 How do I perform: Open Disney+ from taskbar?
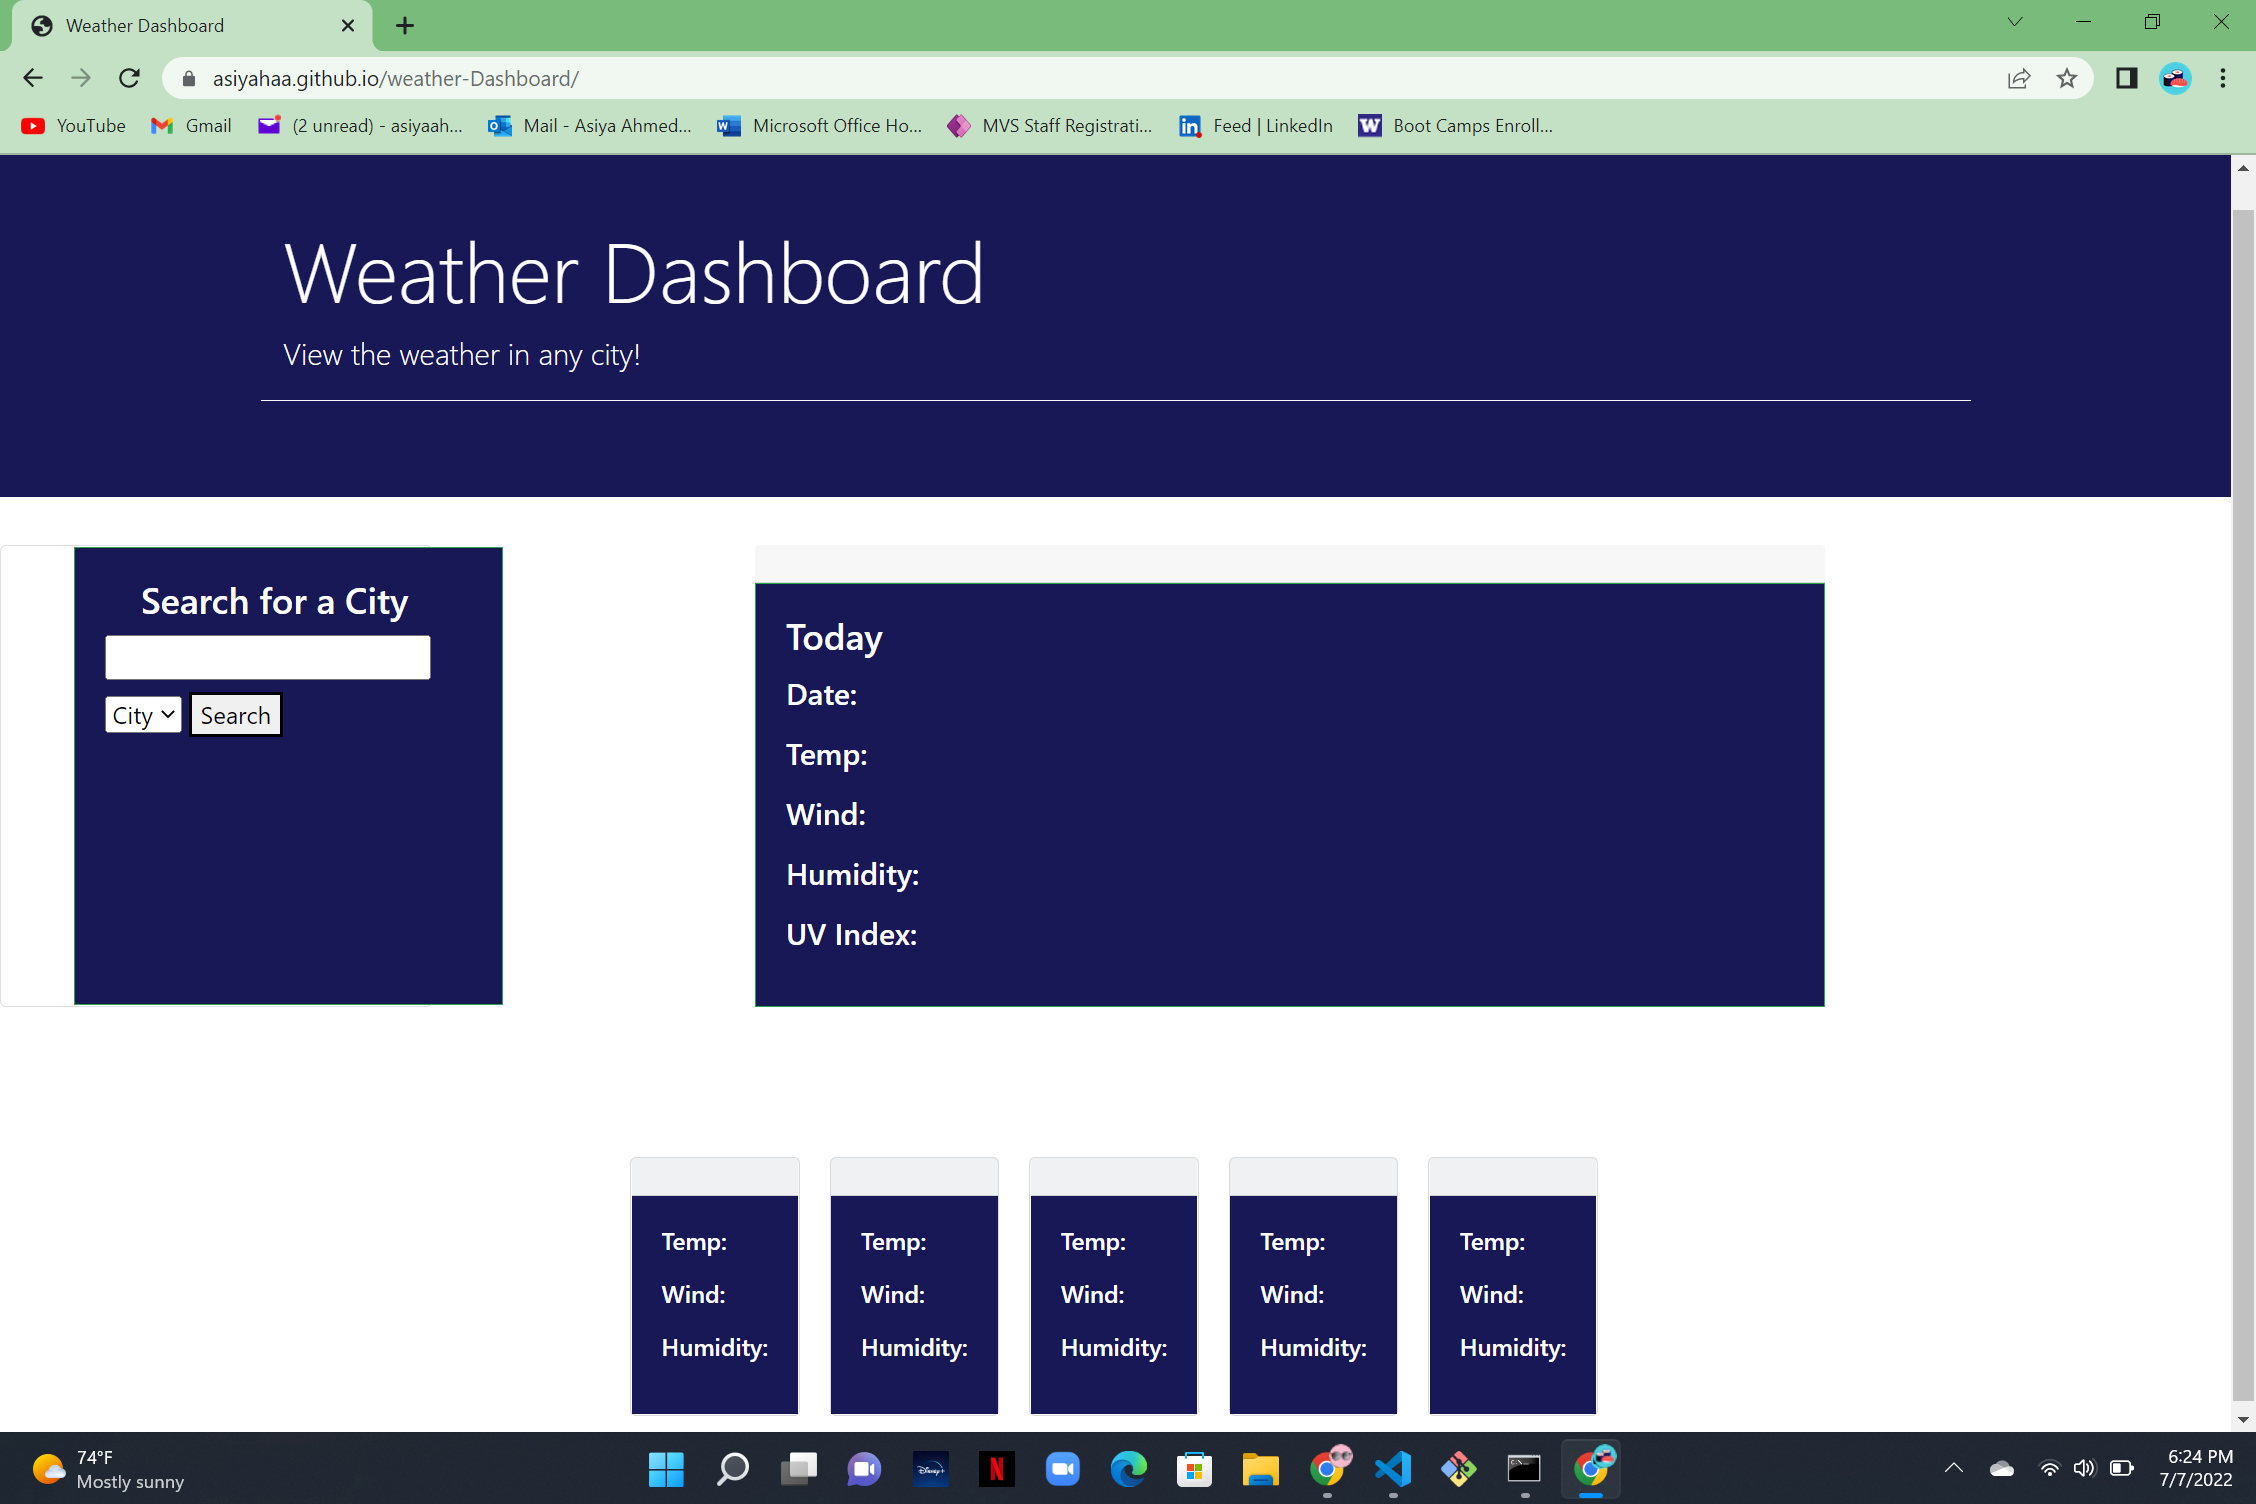click(930, 1469)
